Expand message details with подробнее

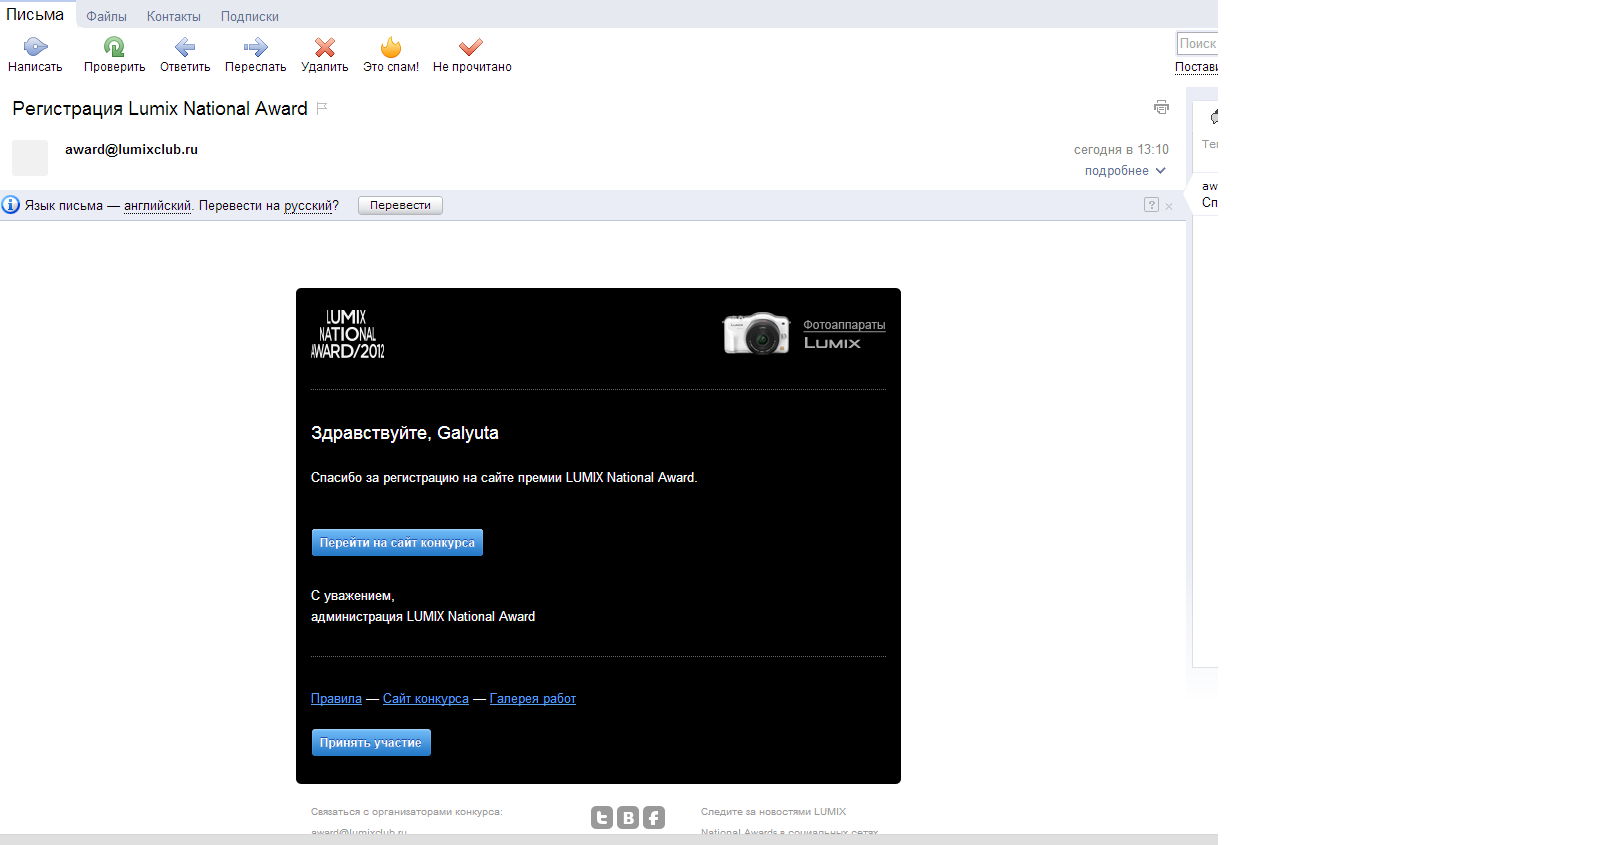[x=1125, y=171]
